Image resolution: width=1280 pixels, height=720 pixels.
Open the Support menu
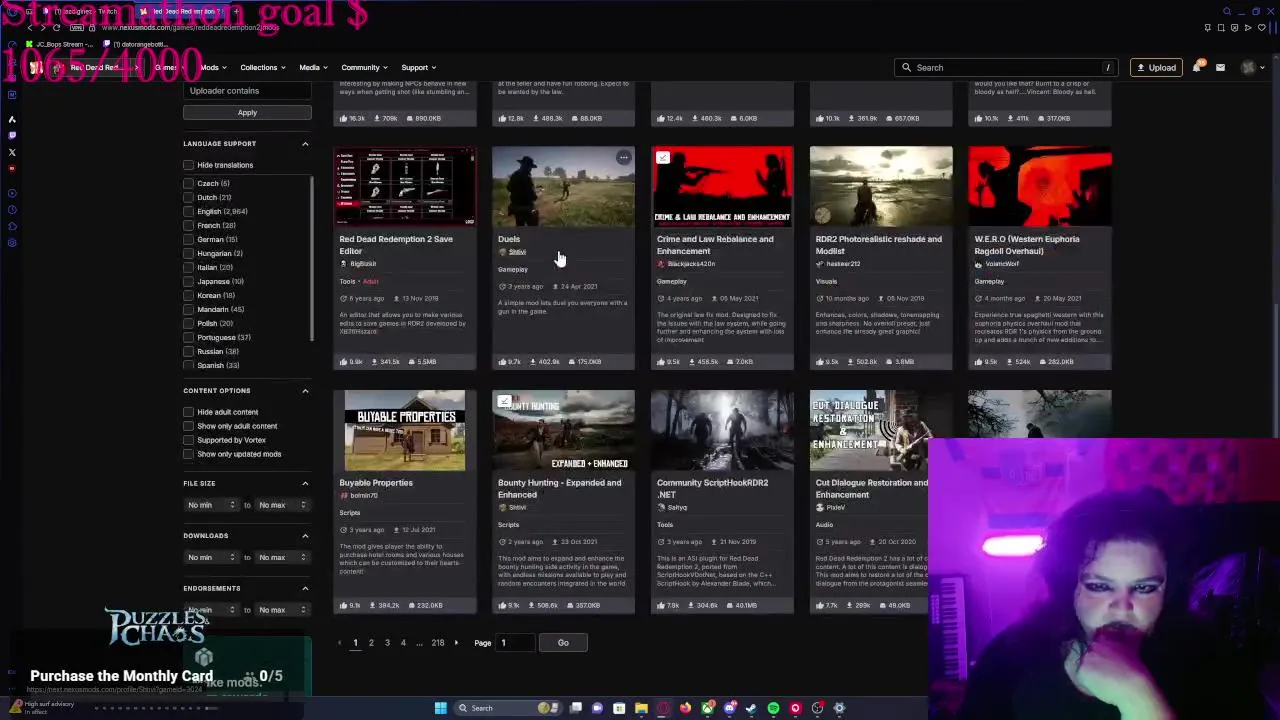click(x=419, y=67)
